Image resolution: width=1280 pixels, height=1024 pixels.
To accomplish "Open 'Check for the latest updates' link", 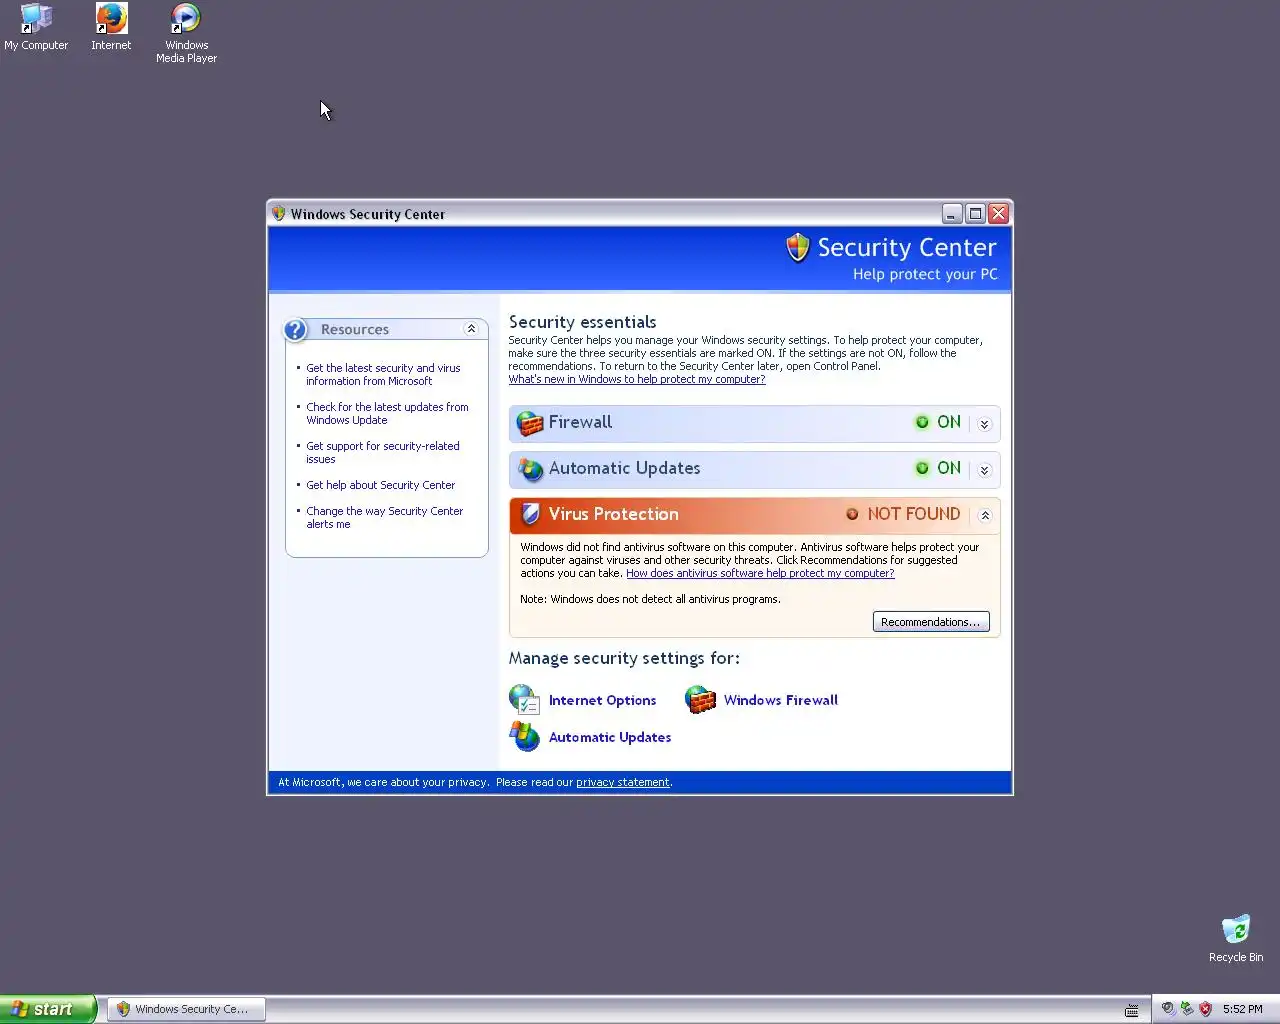I will (387, 413).
